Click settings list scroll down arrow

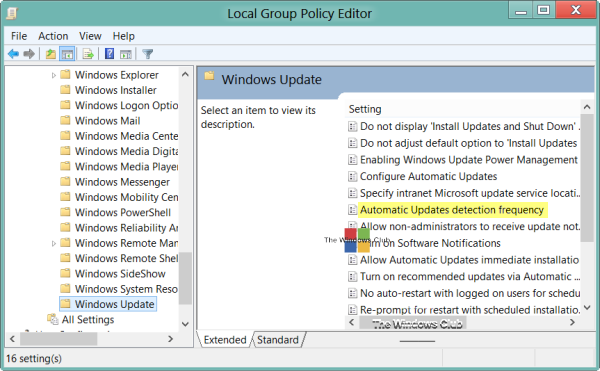point(587,308)
